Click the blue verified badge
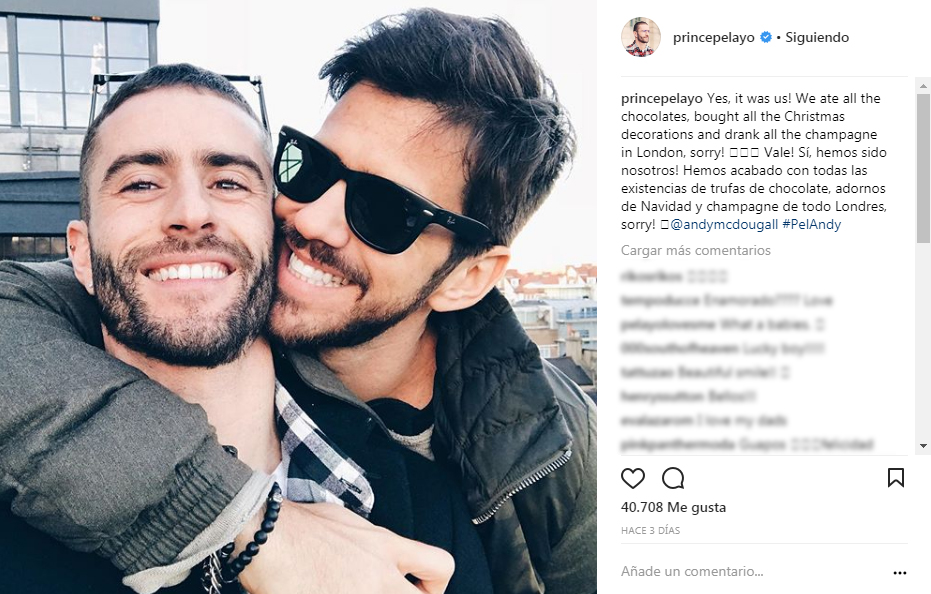The height and width of the screenshot is (594, 931). 766,37
